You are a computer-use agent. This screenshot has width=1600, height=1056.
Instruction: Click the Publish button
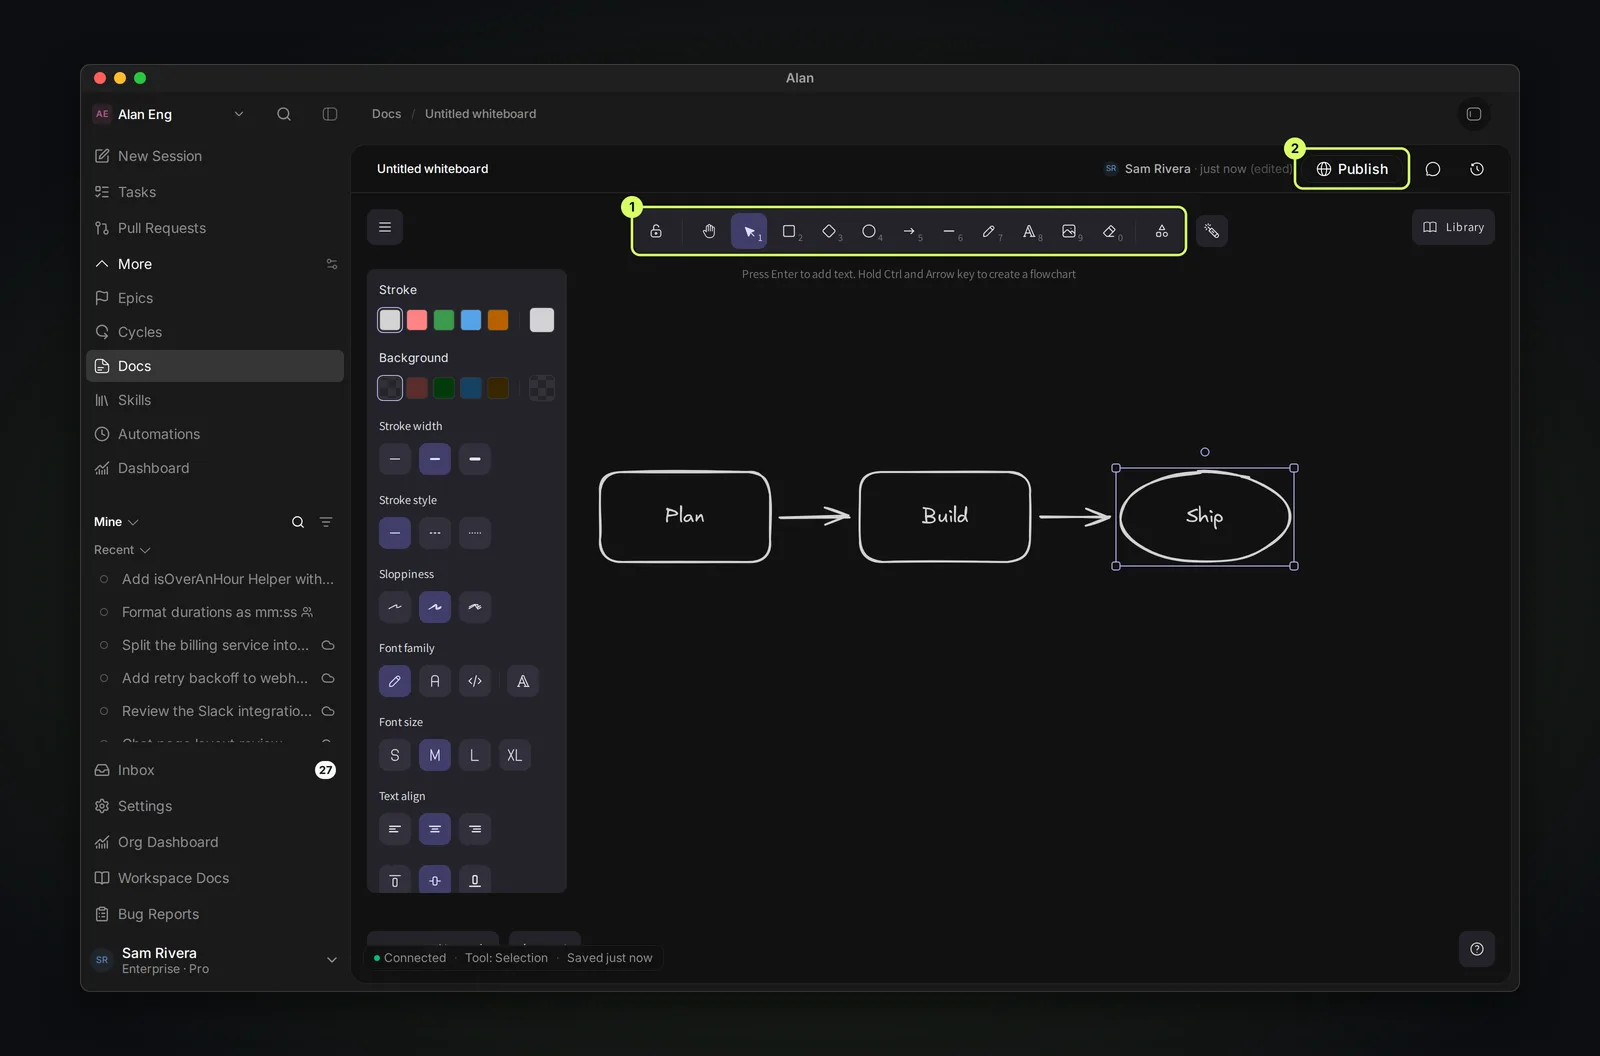[x=1352, y=169]
